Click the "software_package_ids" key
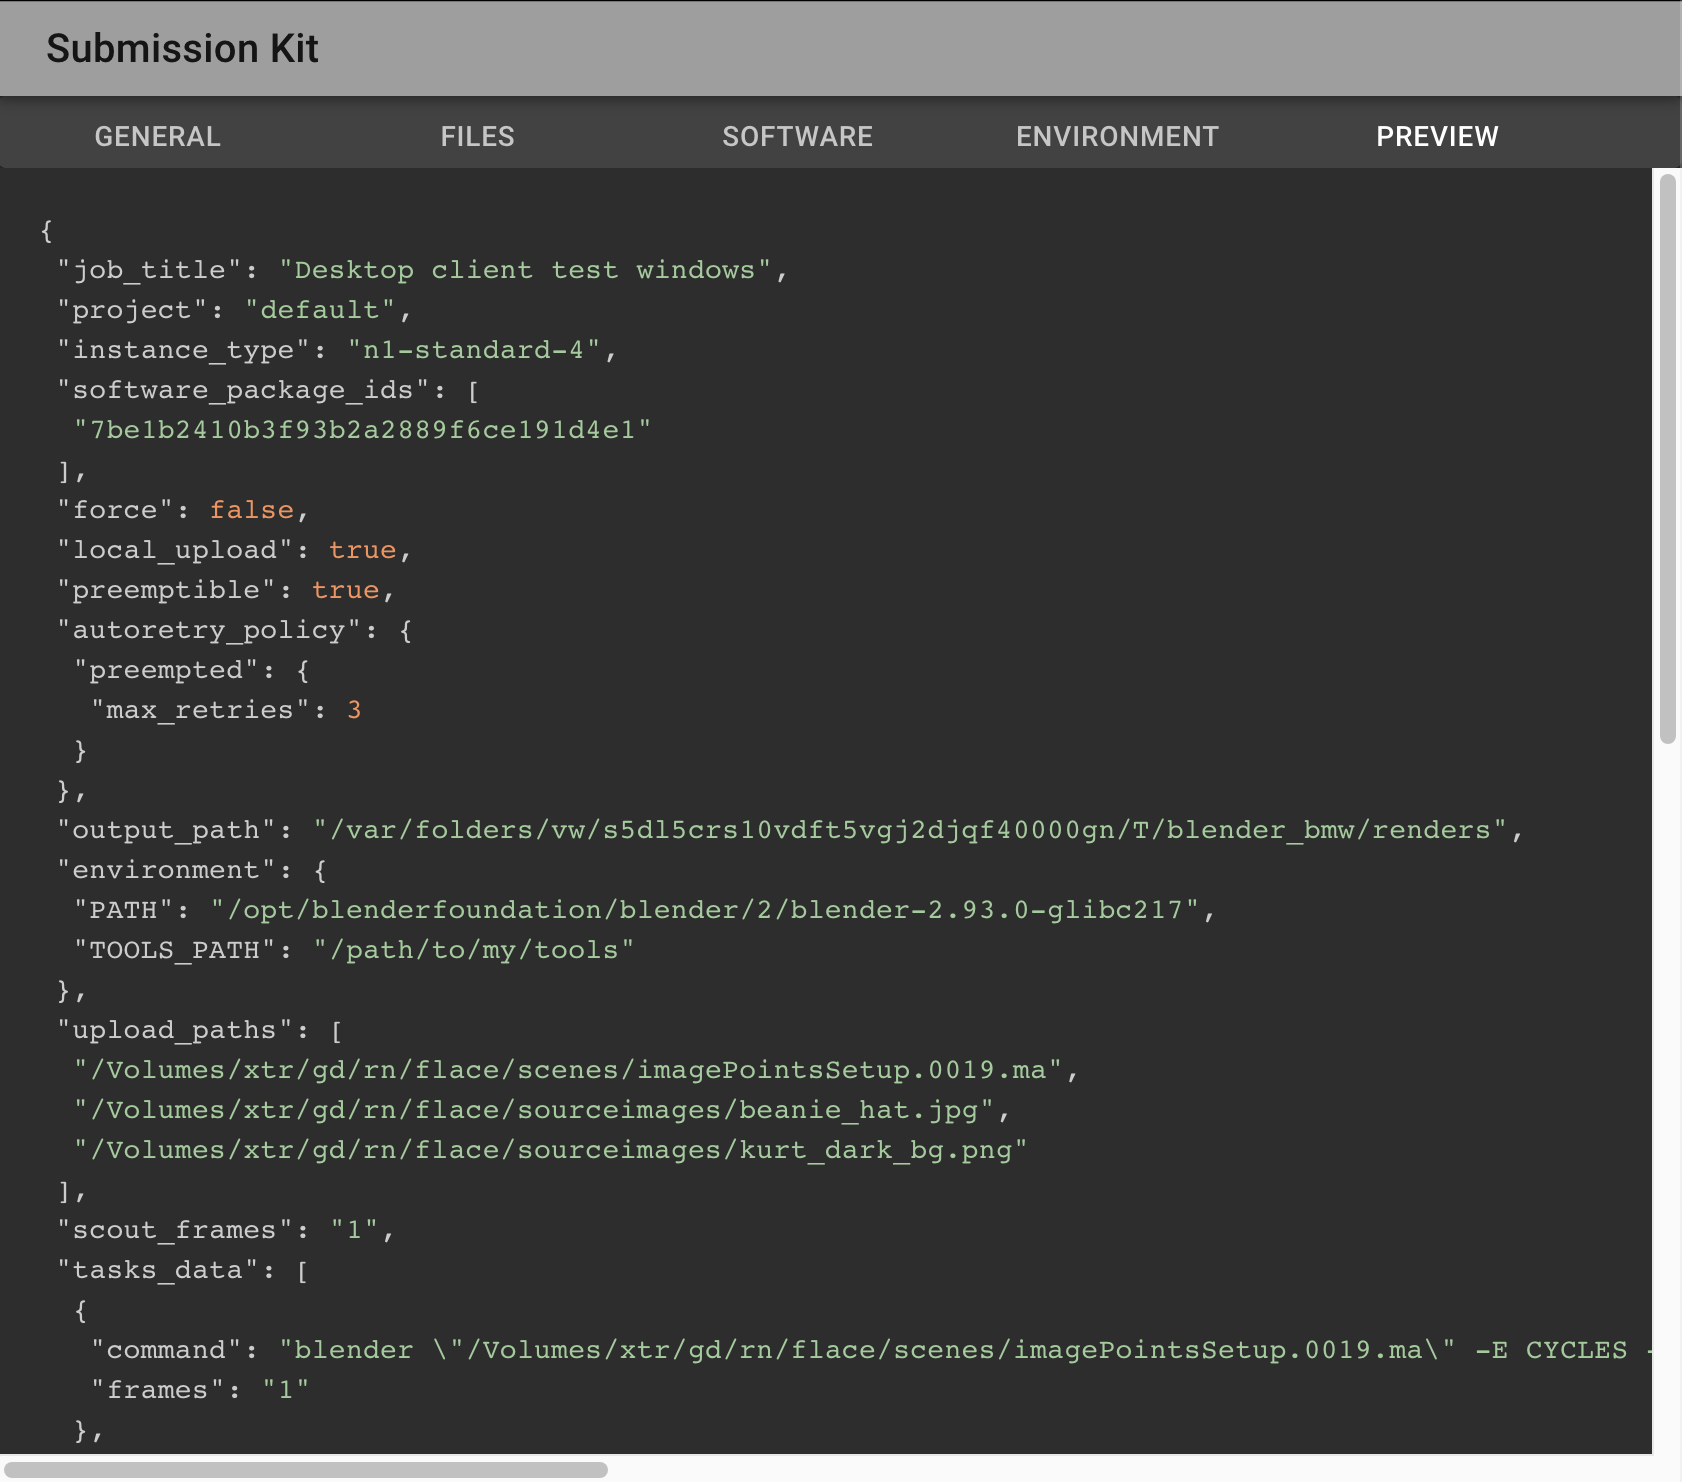 tap(243, 390)
